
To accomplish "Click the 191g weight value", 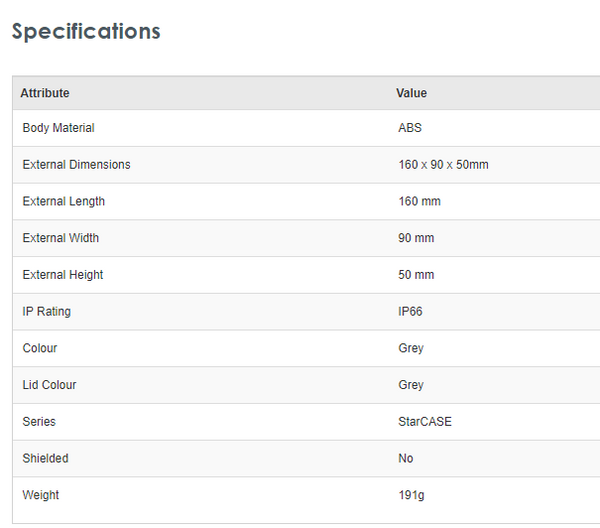I will (x=411, y=495).
